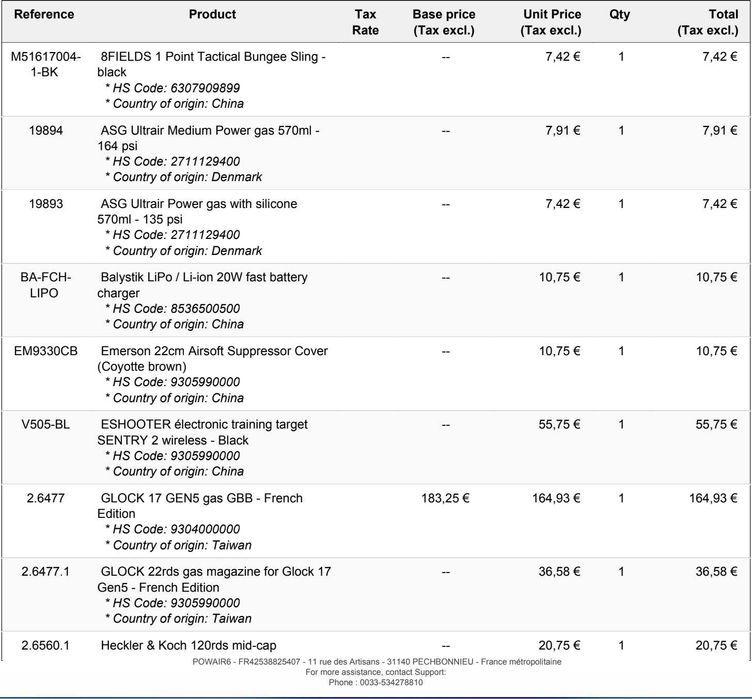
Task: Click the Unit Price column header
Action: click(551, 22)
